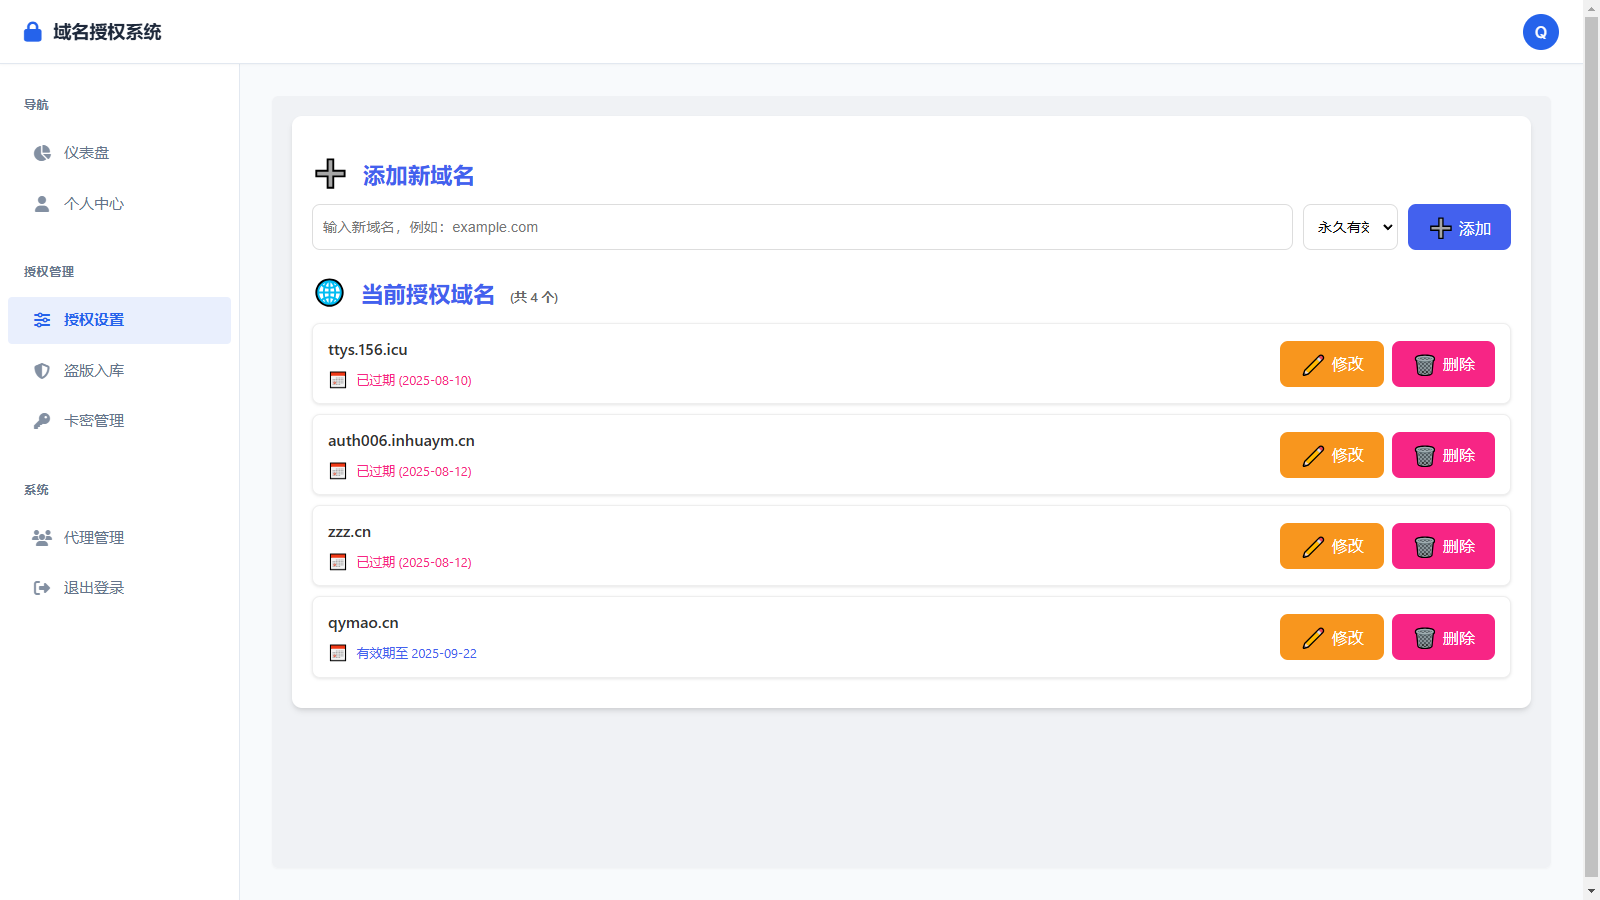Screen dimensions: 1600x900
Task: Click the Q avatar in the top right
Action: tap(1541, 32)
